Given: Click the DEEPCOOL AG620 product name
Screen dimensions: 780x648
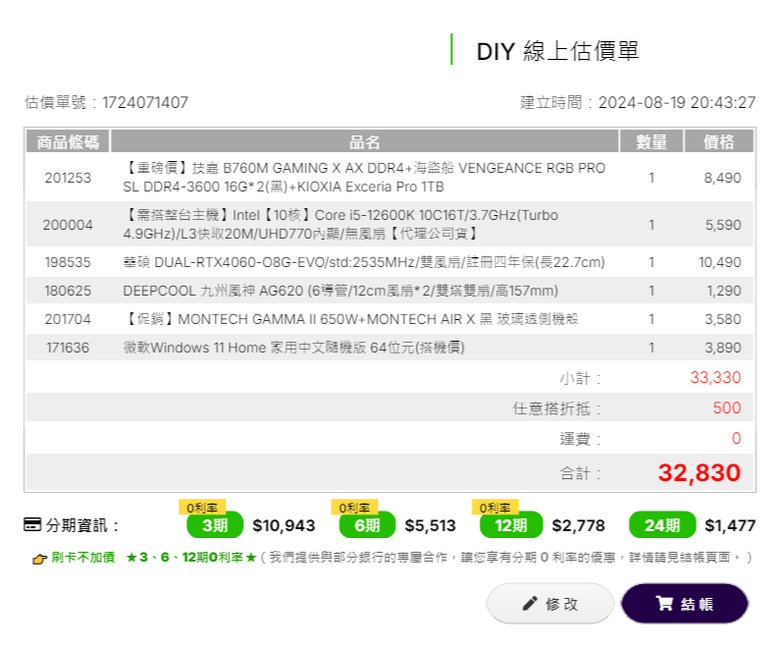Looking at the screenshot, I should [341, 290].
